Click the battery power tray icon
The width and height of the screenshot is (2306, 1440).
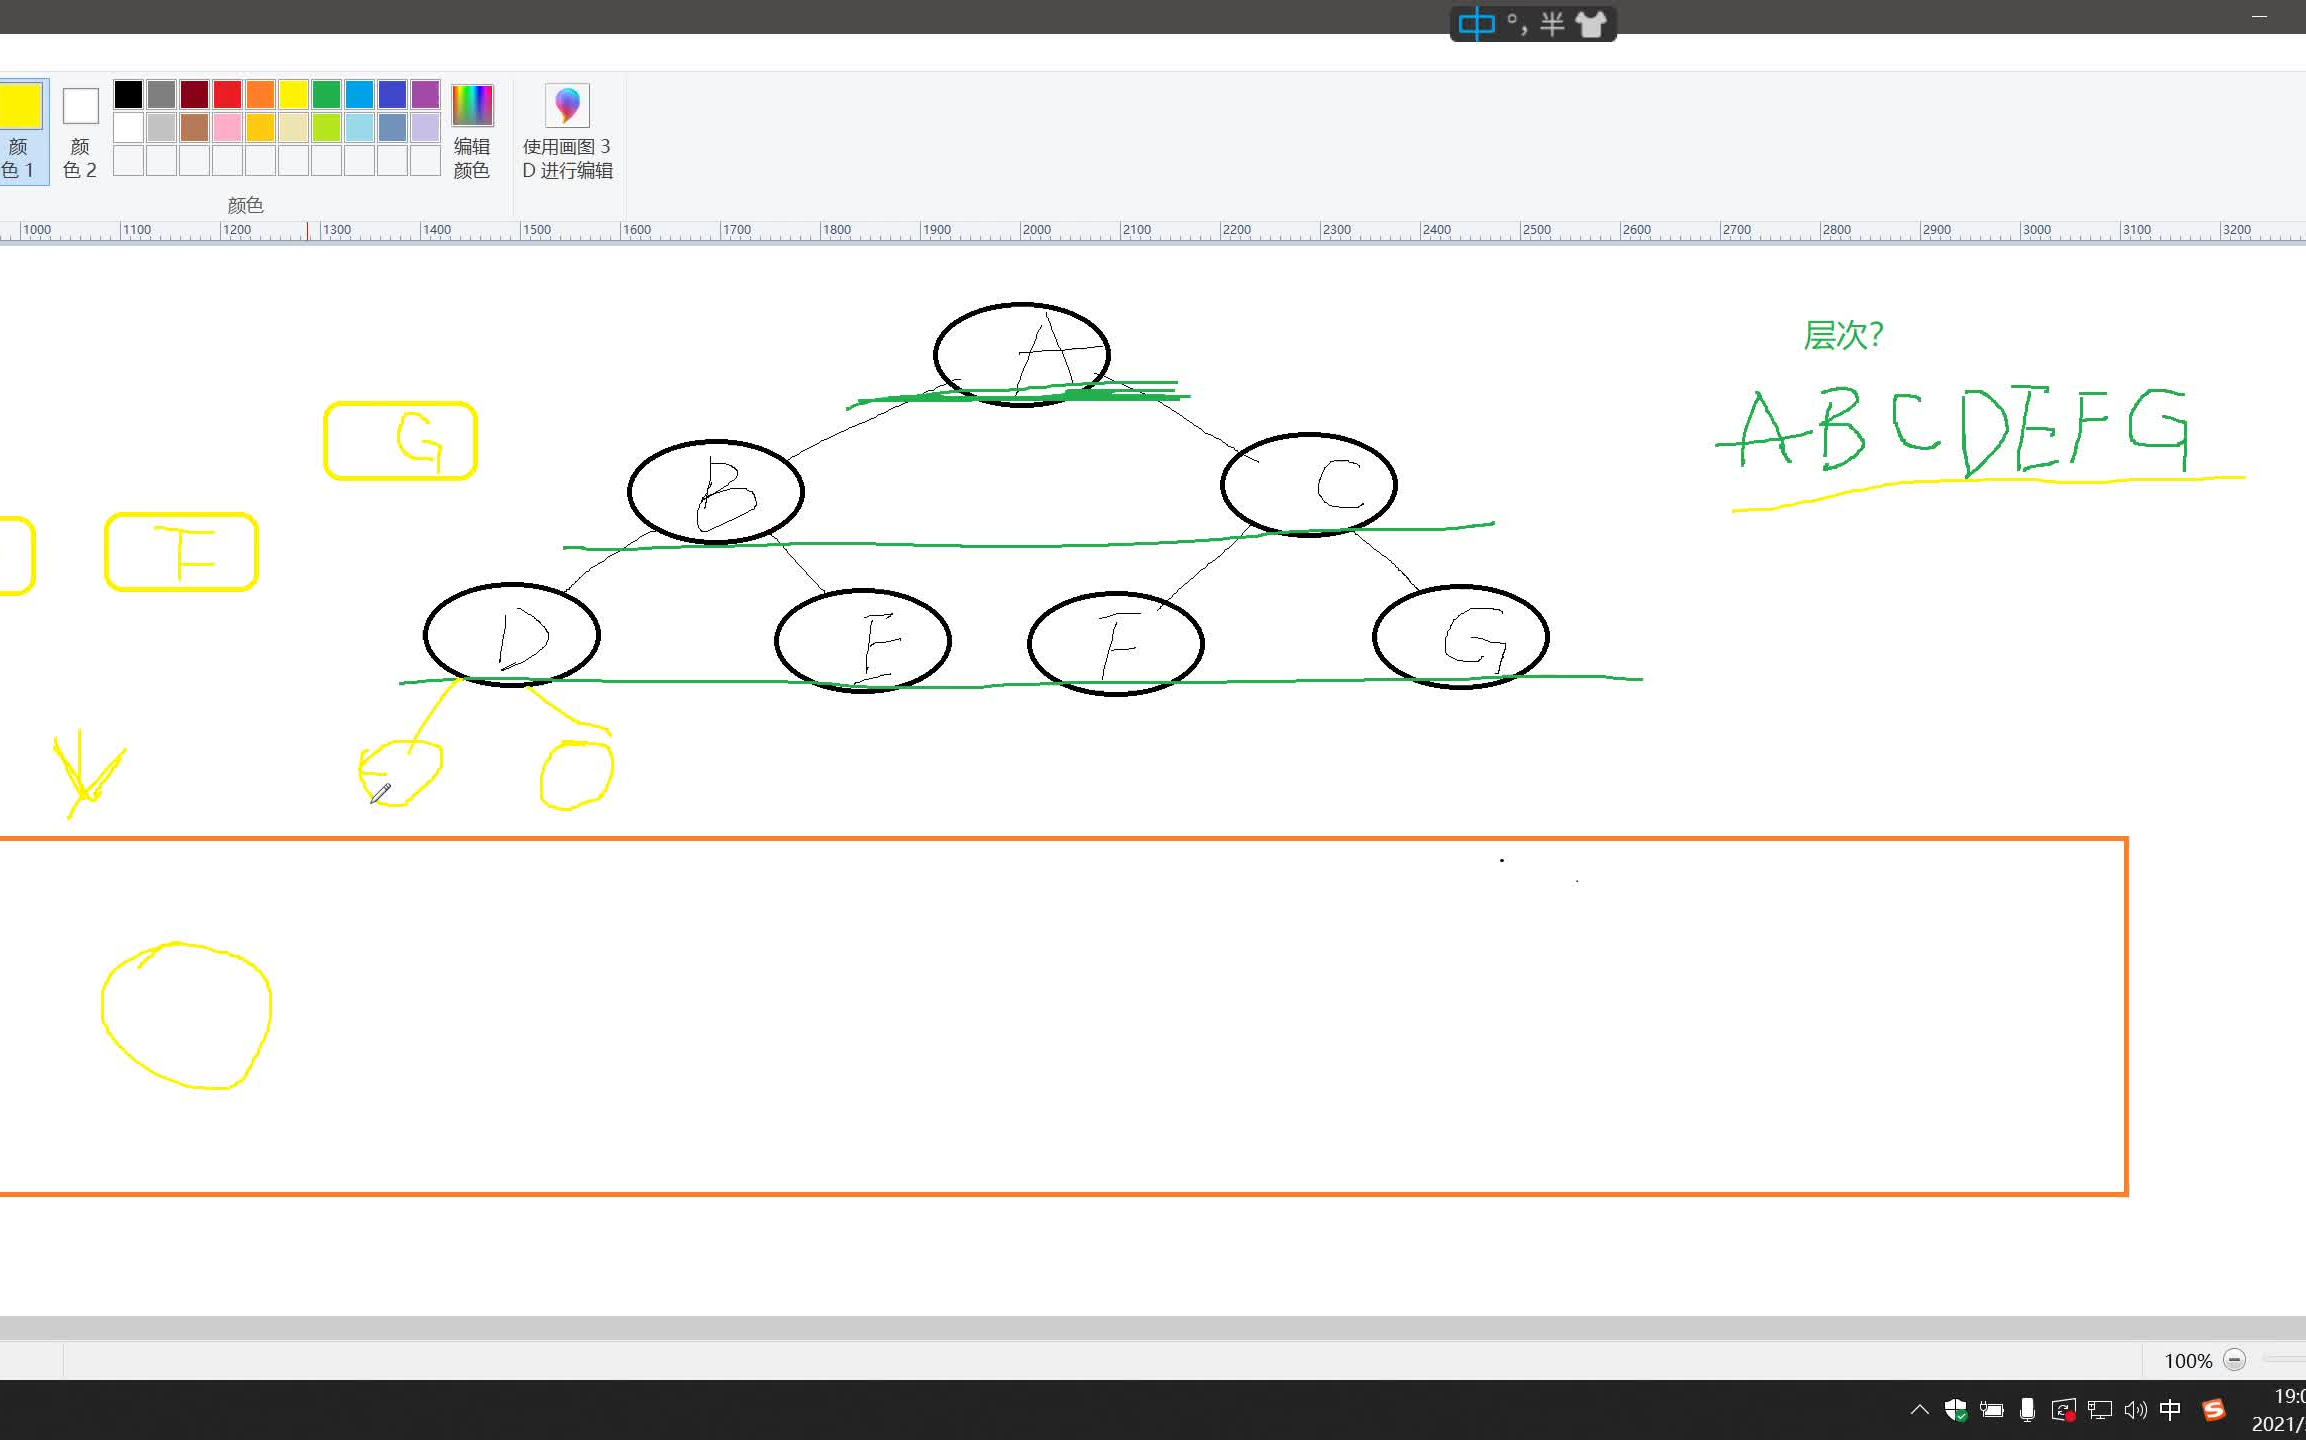tap(1991, 1410)
